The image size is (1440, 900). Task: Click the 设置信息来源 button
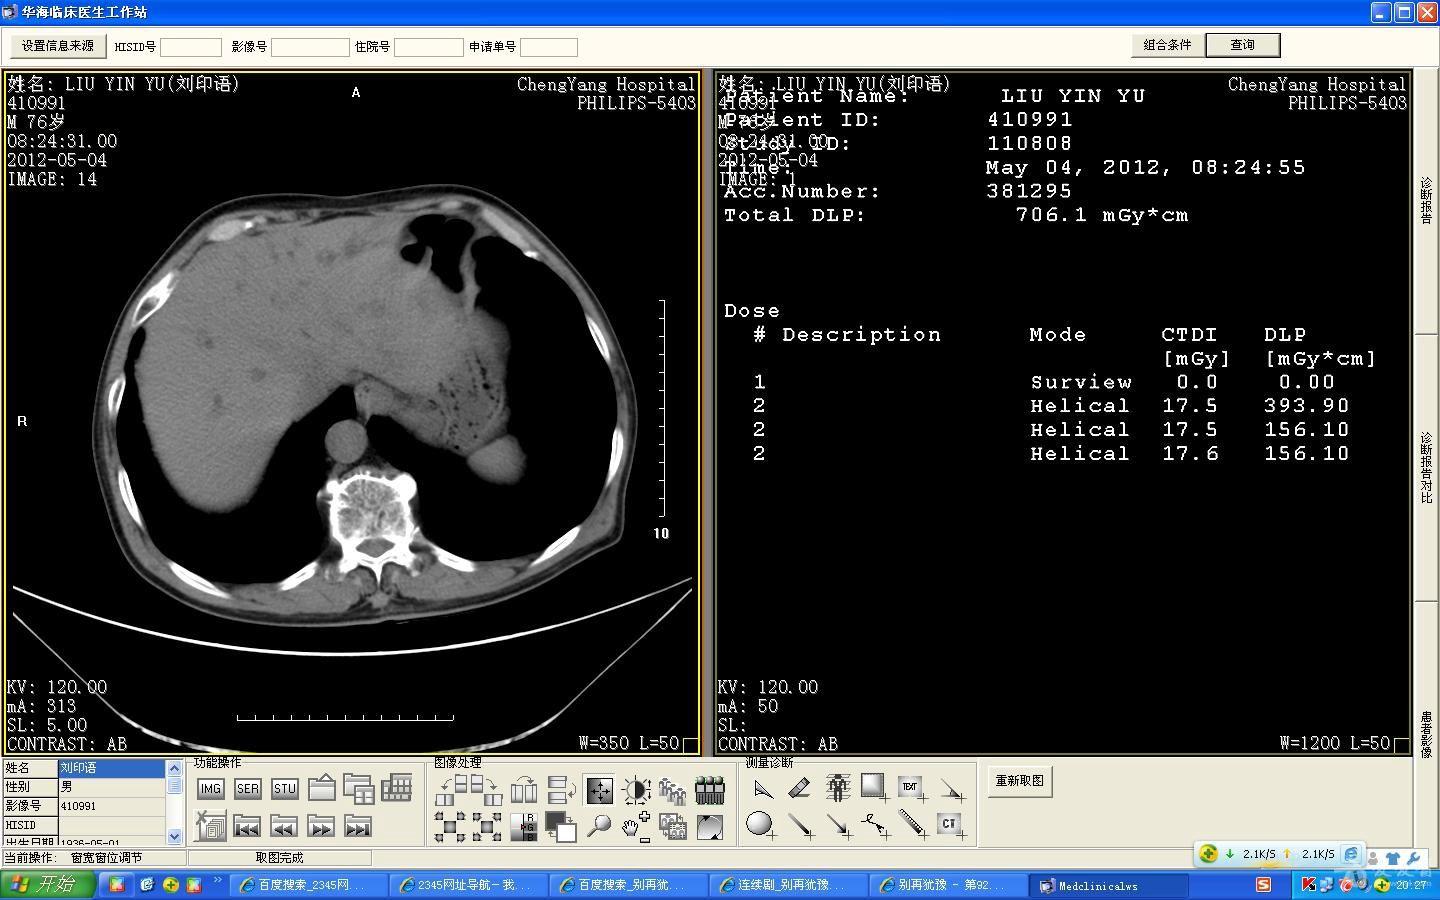click(58, 46)
